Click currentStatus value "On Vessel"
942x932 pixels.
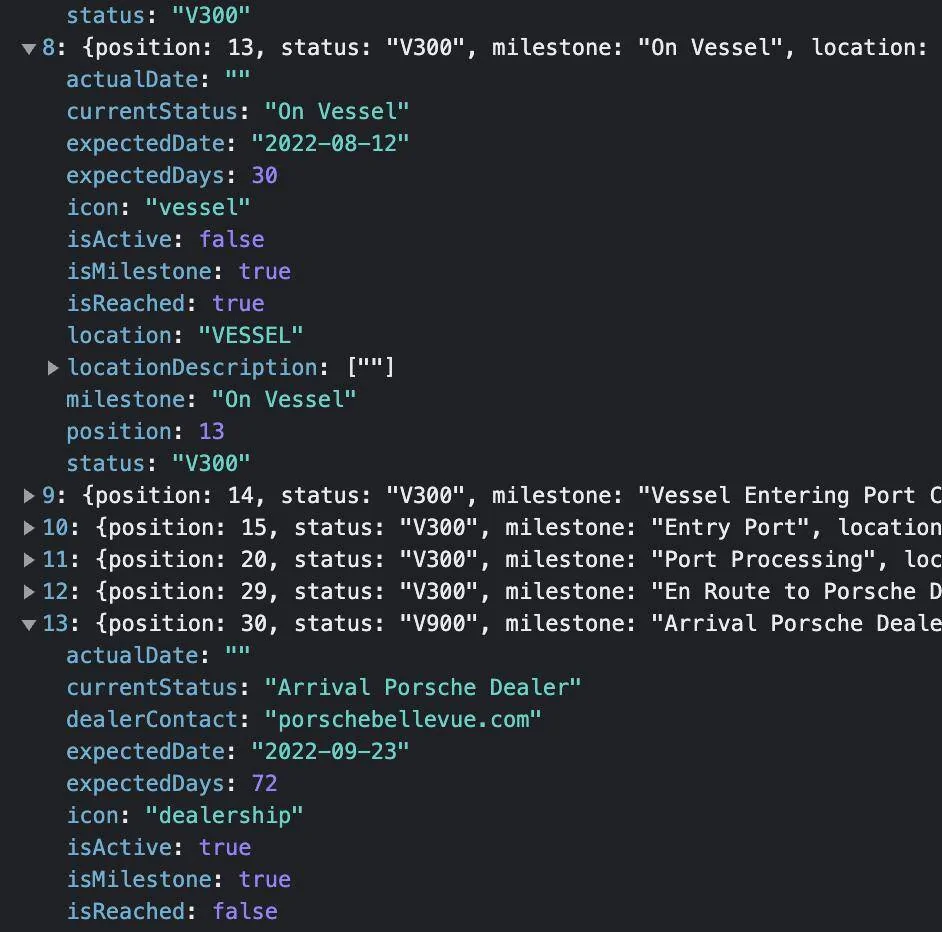click(336, 111)
